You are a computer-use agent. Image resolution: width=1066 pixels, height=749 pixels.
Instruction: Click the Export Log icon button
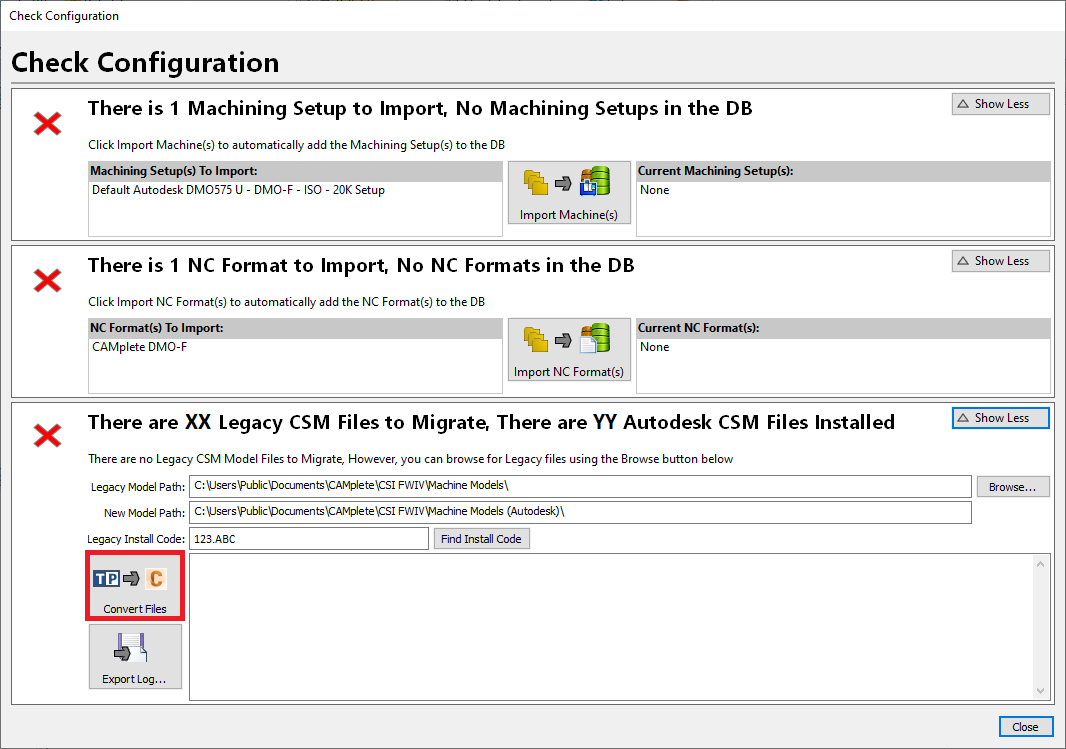click(x=135, y=657)
